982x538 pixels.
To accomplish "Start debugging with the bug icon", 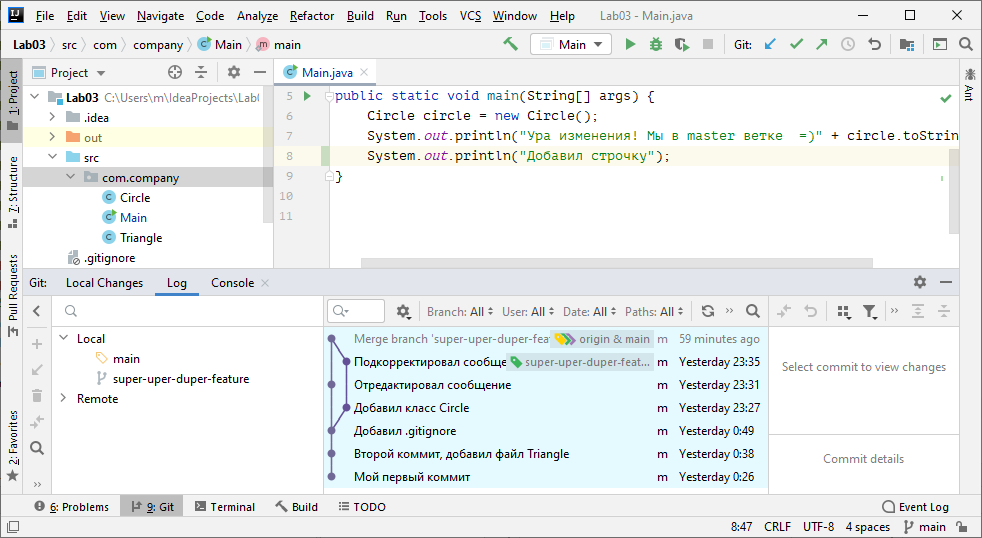I will click(656, 44).
